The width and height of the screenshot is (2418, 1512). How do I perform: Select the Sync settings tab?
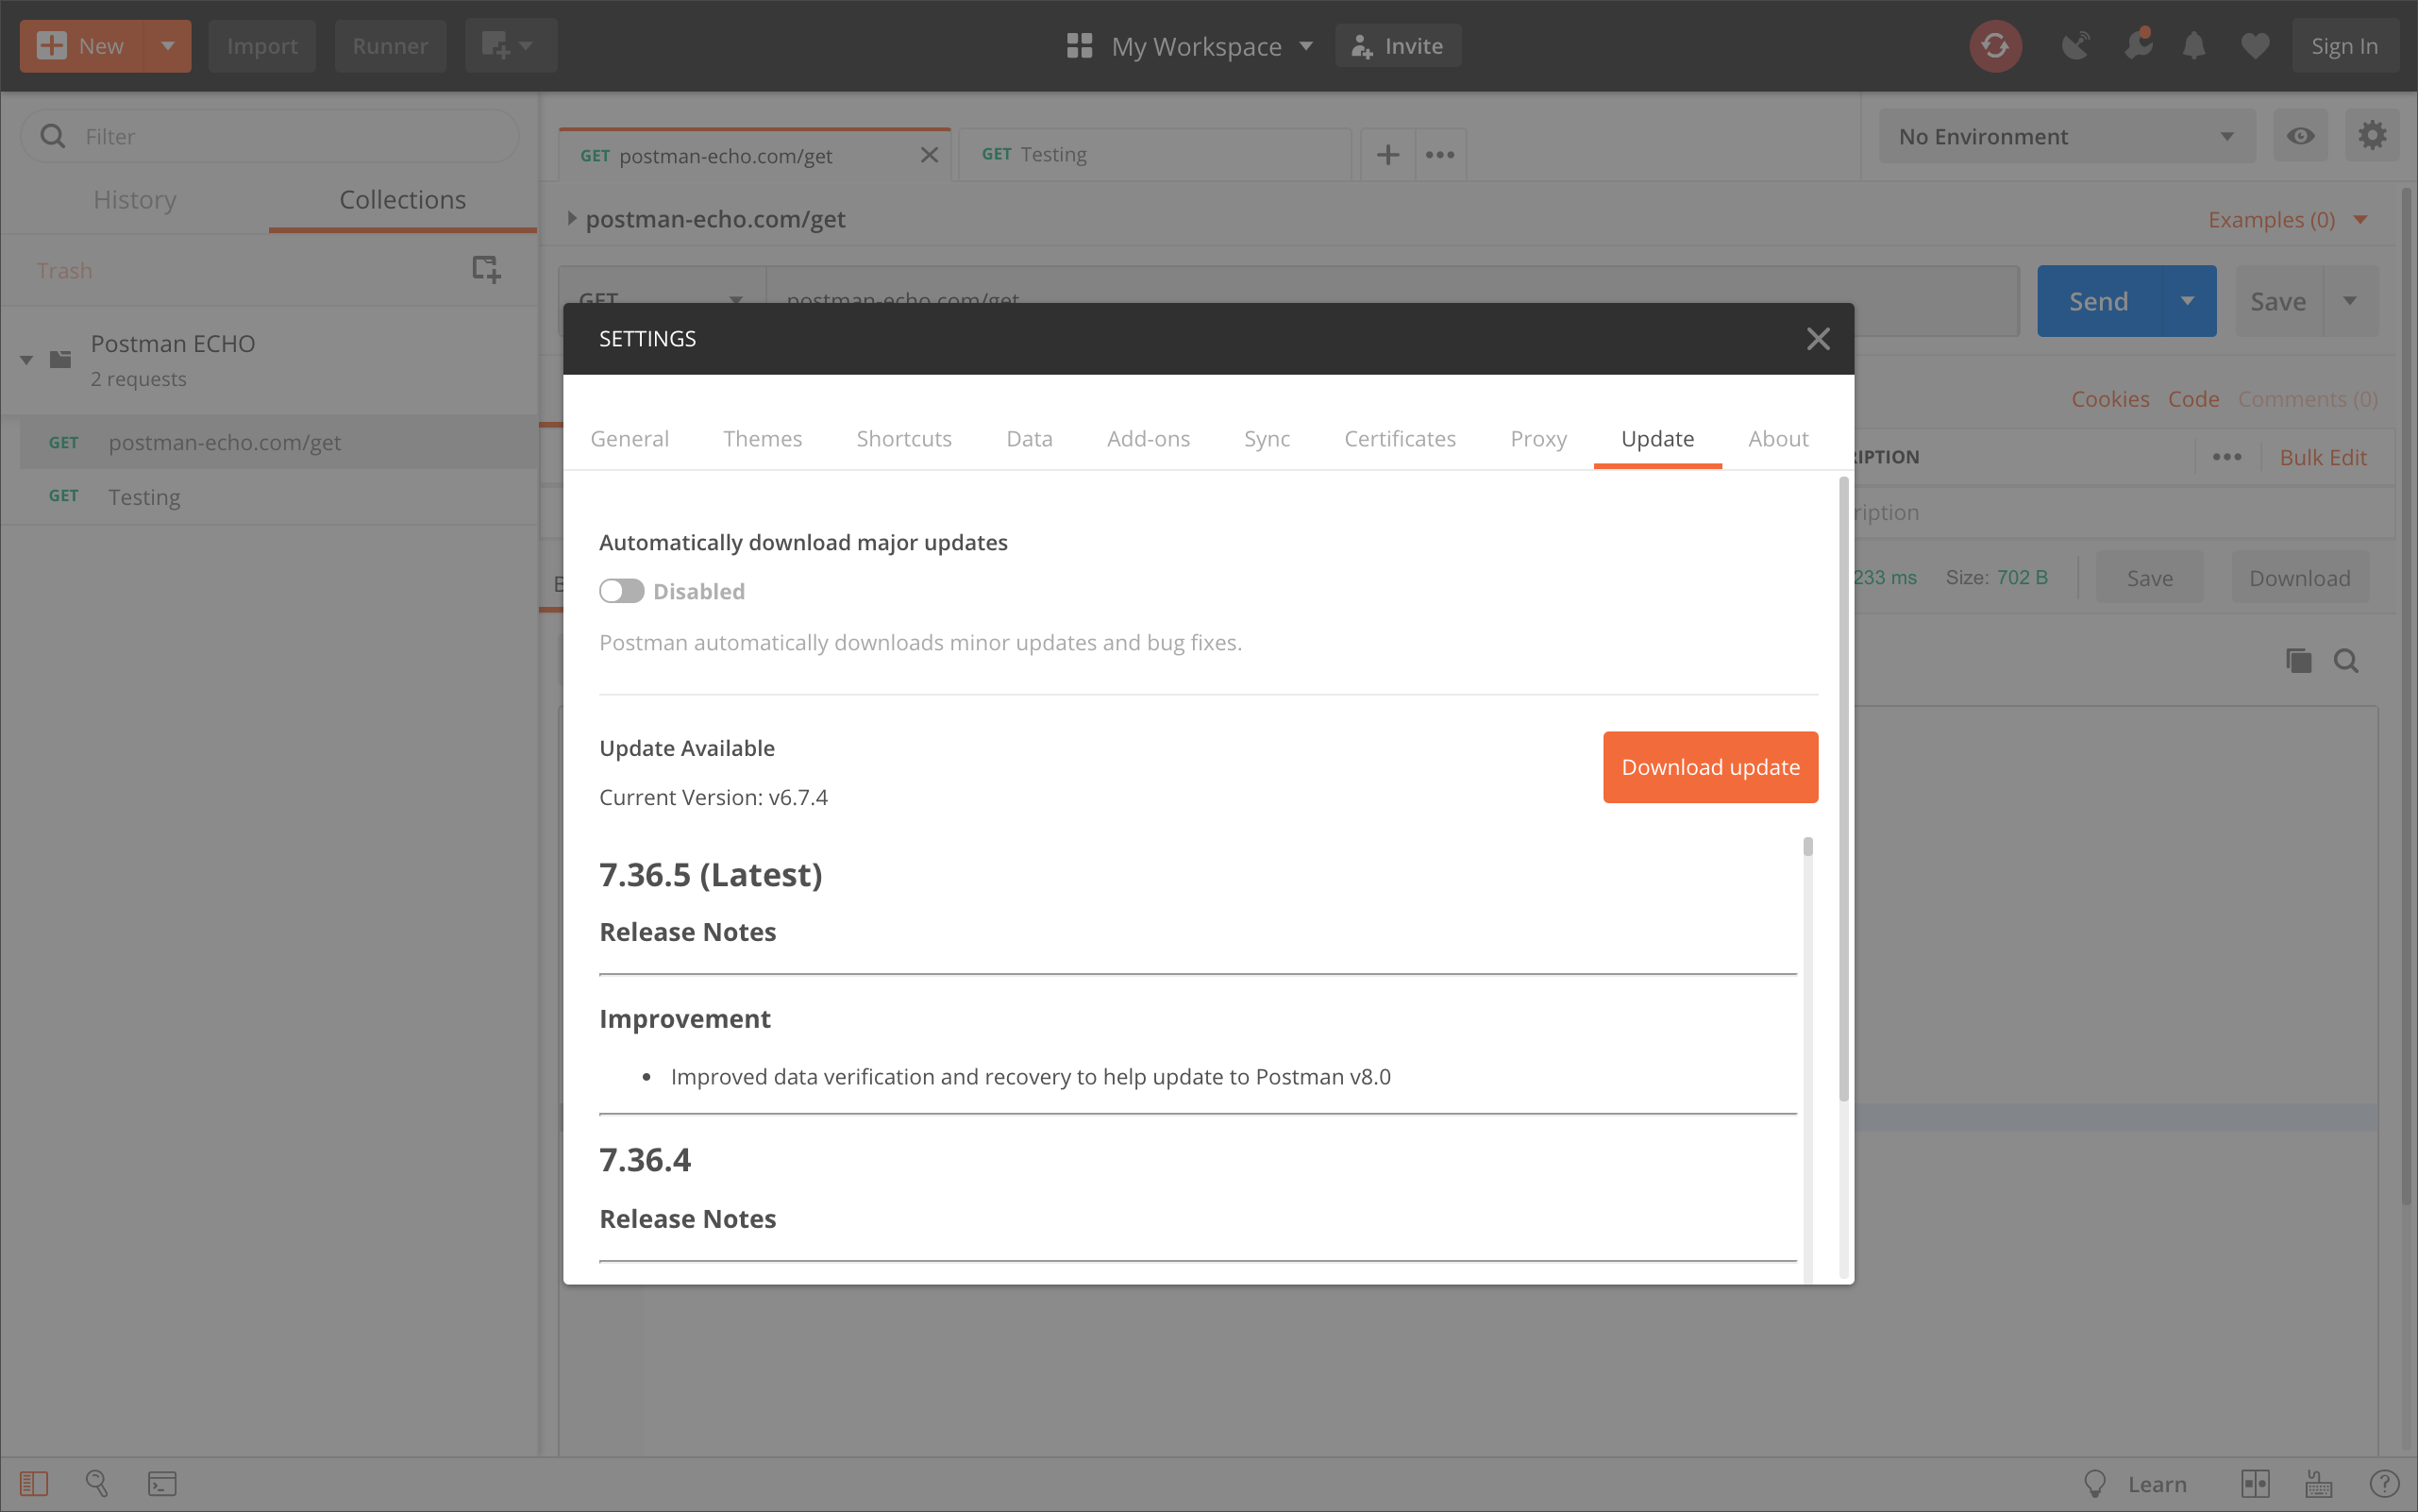[x=1267, y=439]
